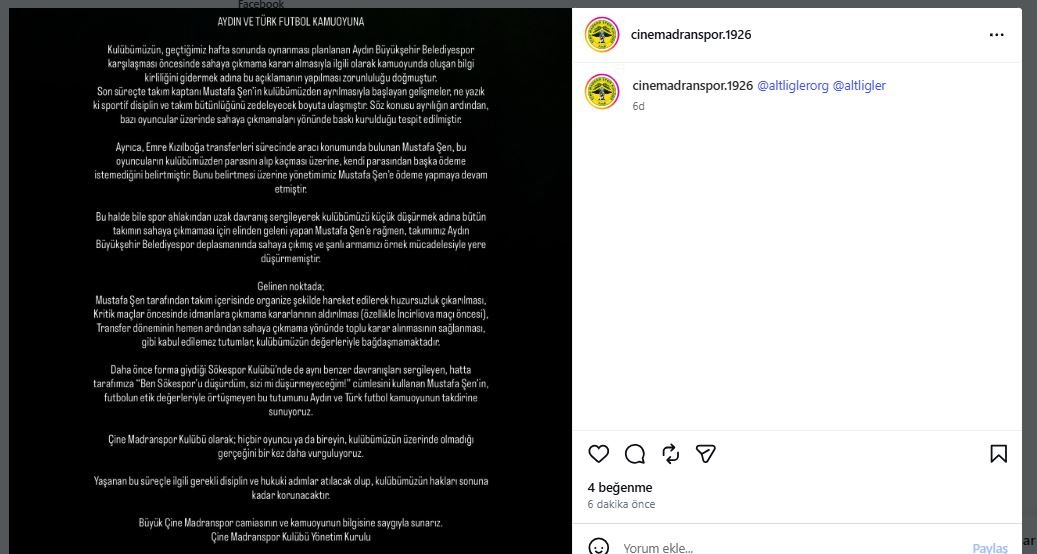Click the 6 dakika önce timestamp
1037x554 pixels.
pos(621,504)
